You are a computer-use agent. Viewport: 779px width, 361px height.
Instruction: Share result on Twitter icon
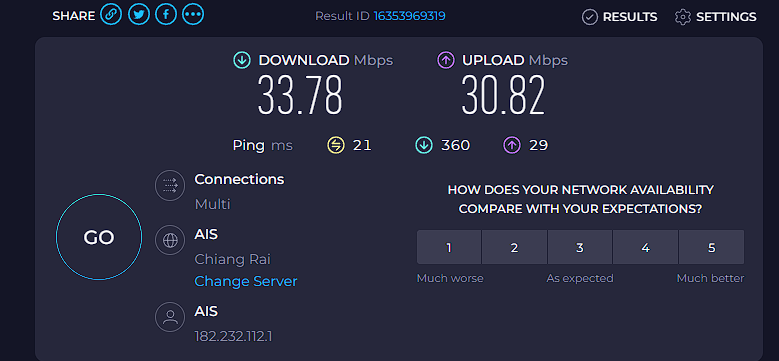coord(139,15)
